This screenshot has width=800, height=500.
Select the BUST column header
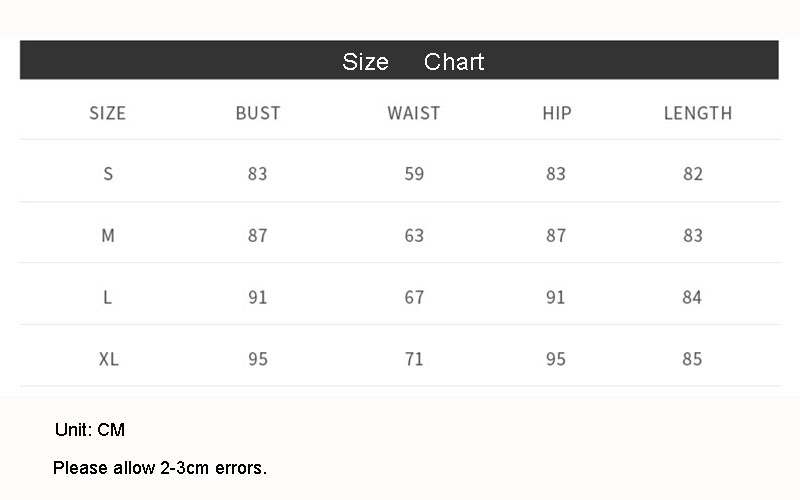258,113
